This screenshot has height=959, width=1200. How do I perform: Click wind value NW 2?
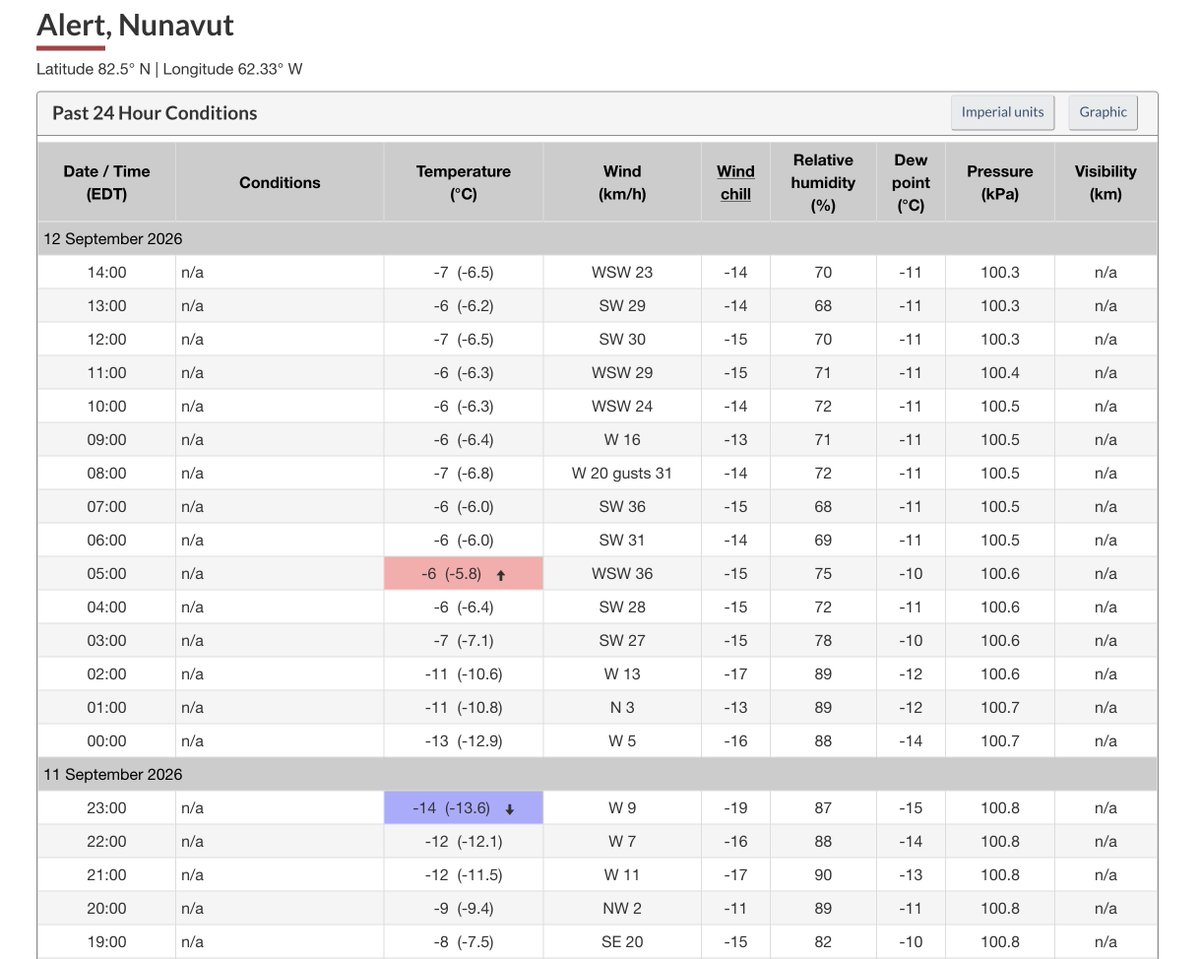point(622,908)
